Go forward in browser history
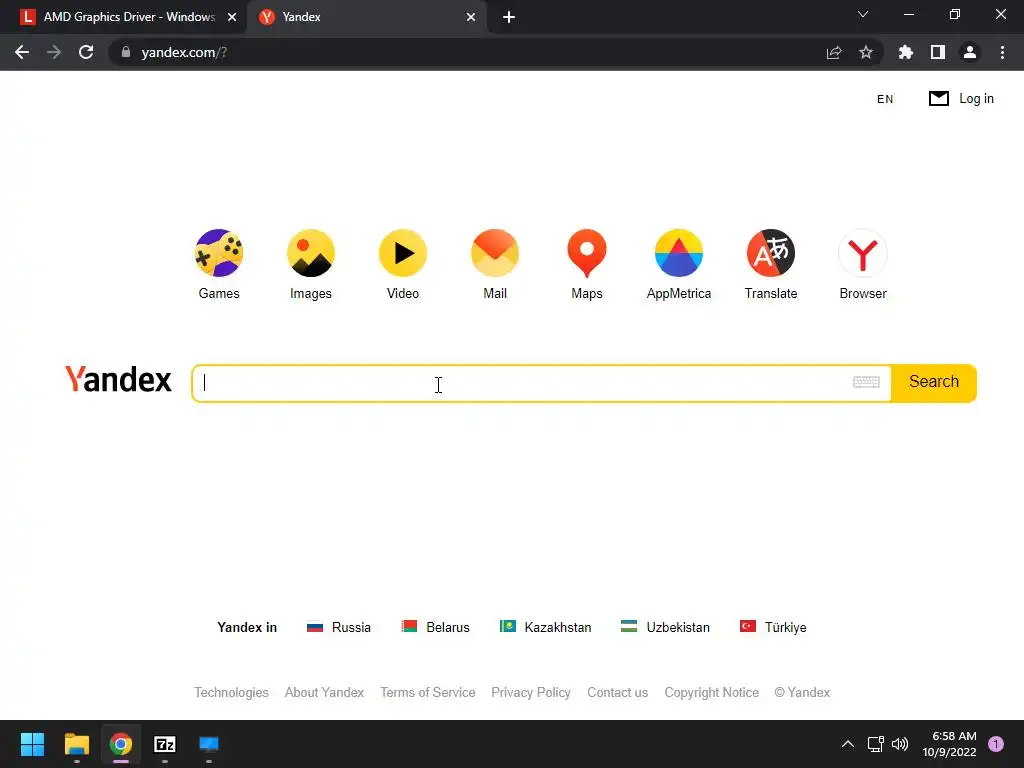Image resolution: width=1024 pixels, height=768 pixels. 54,52
